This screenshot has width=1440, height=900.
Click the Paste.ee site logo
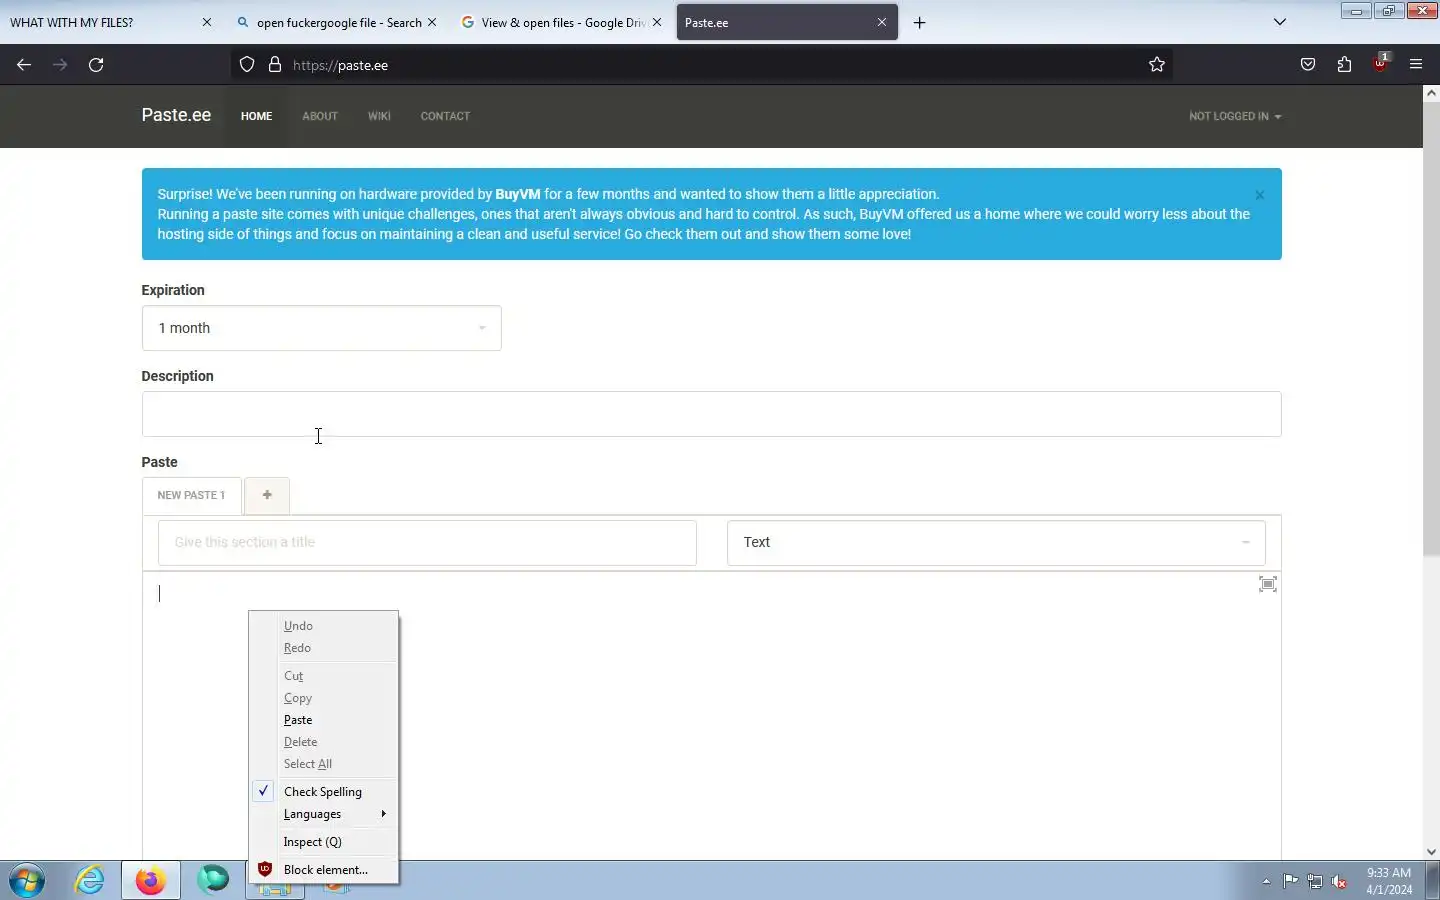(x=176, y=115)
